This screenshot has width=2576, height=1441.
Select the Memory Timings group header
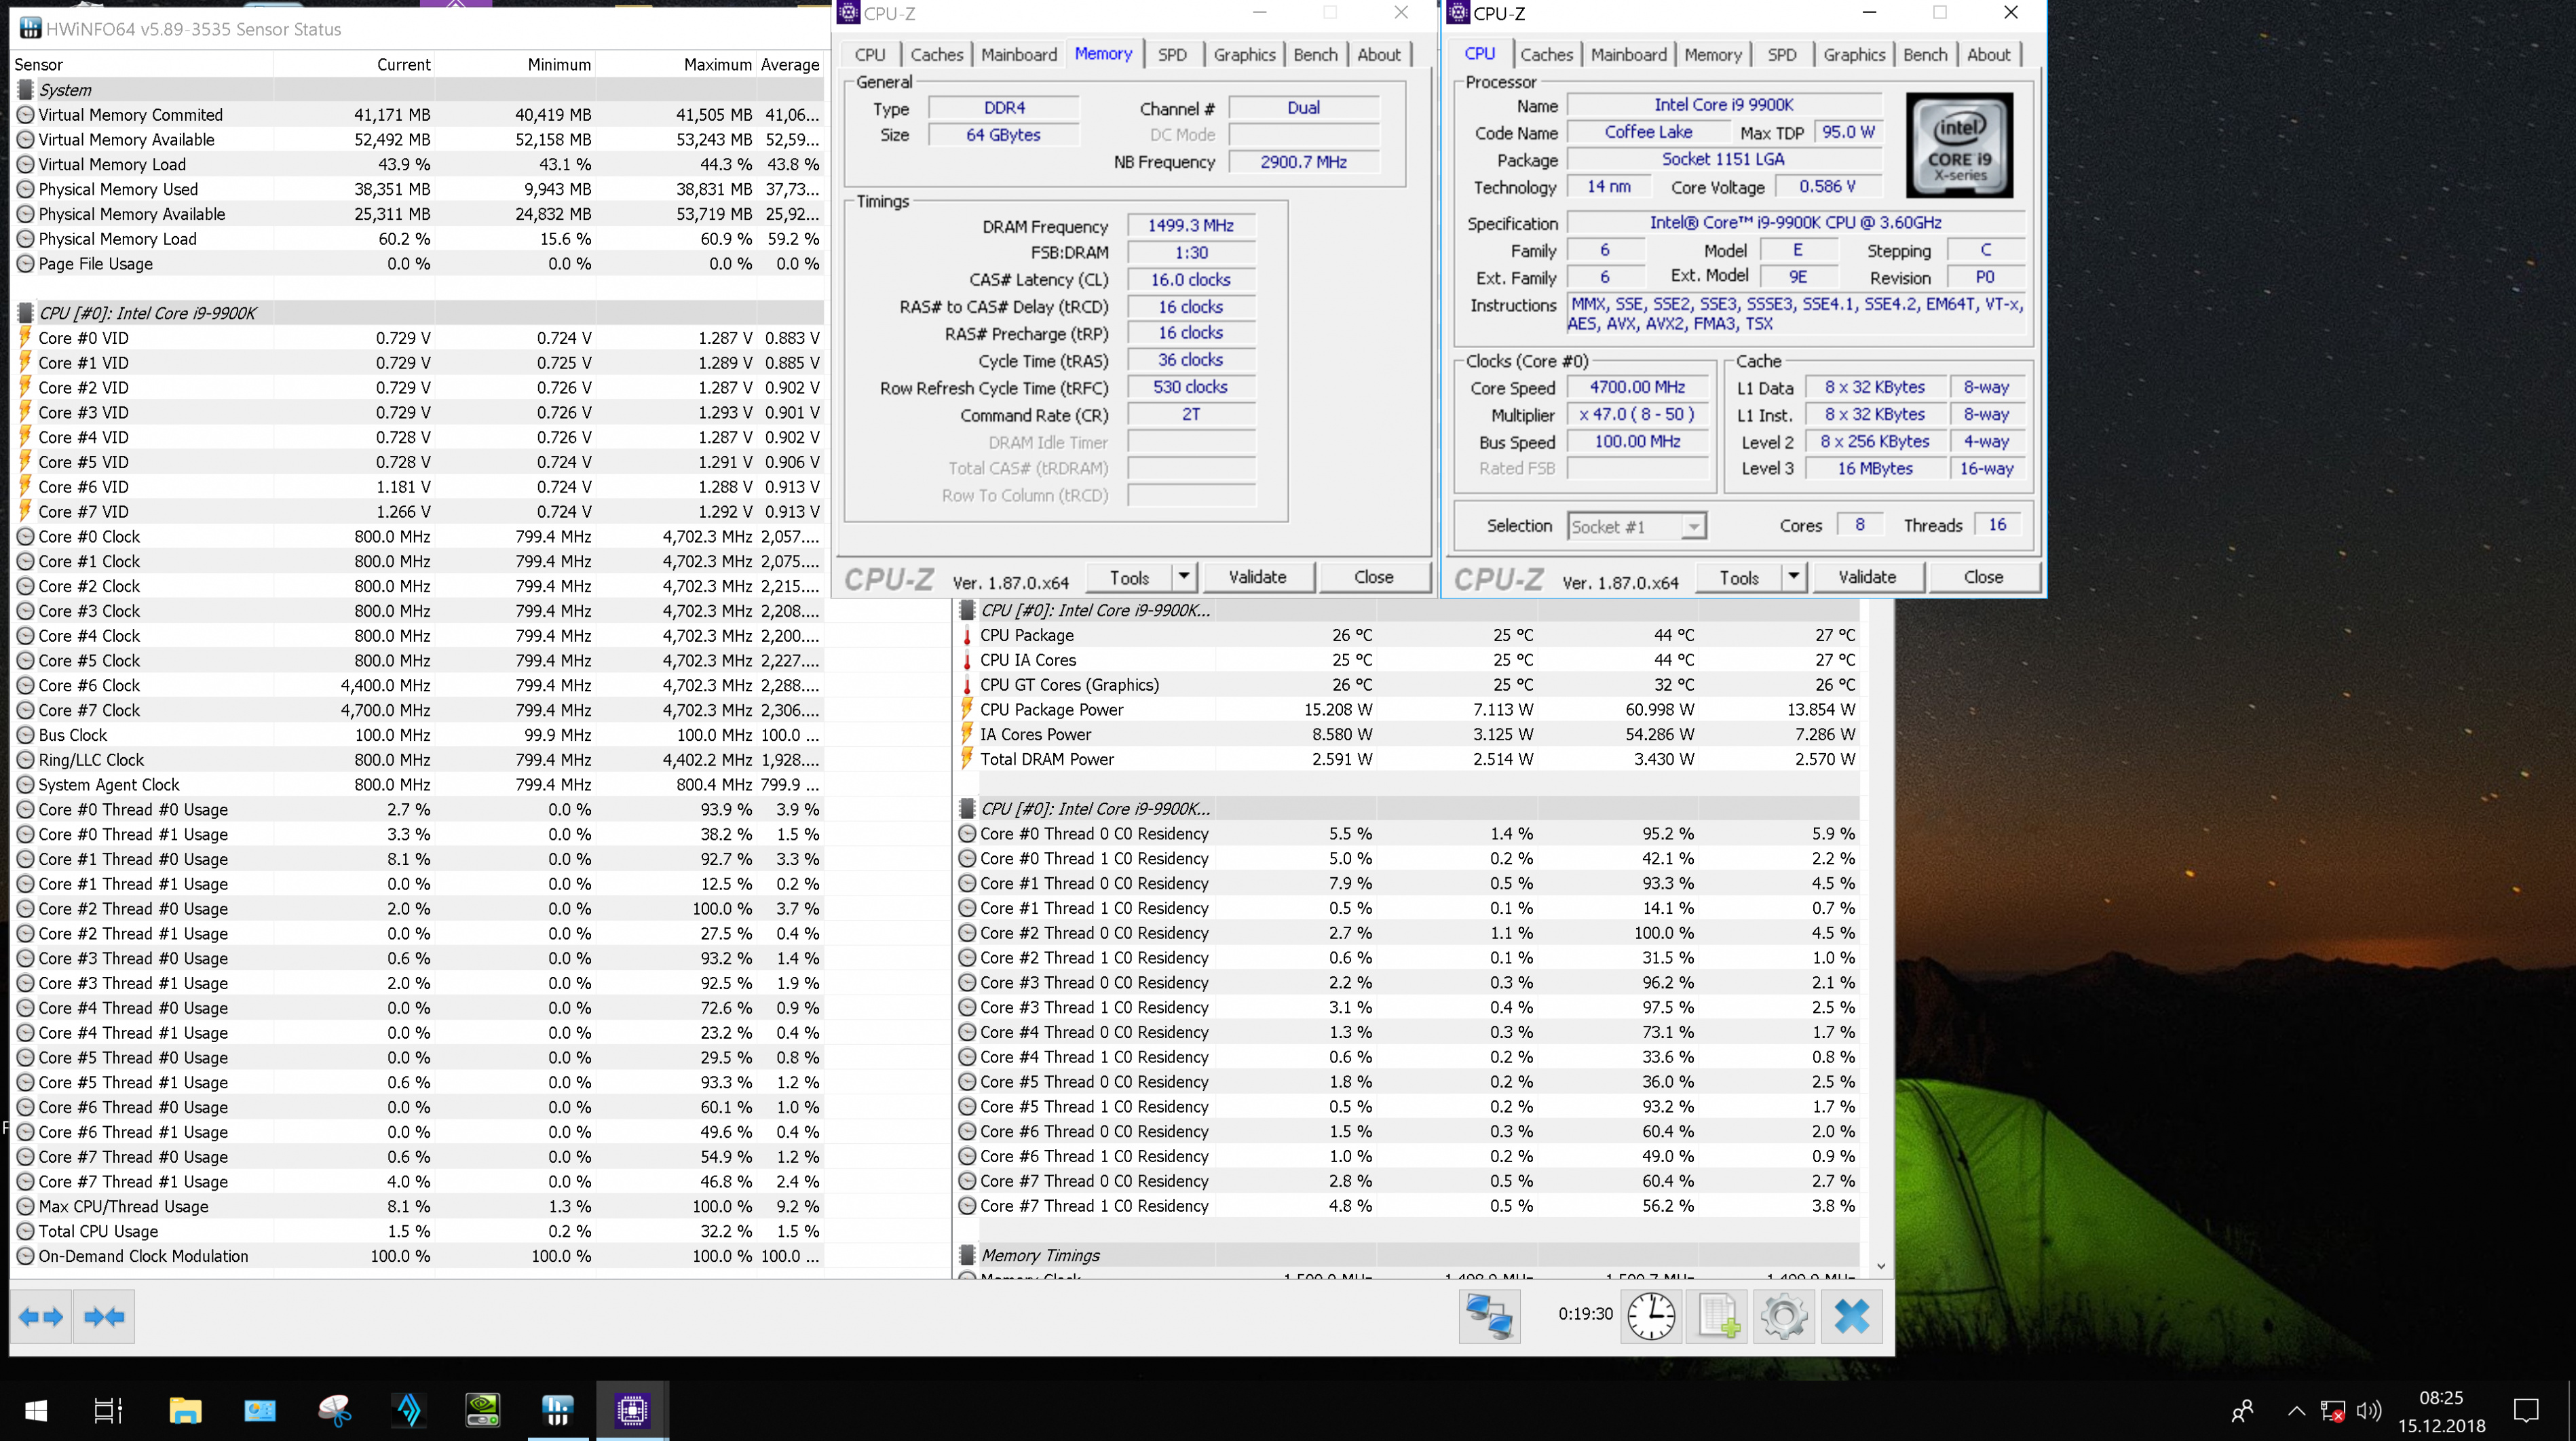(1408, 1255)
